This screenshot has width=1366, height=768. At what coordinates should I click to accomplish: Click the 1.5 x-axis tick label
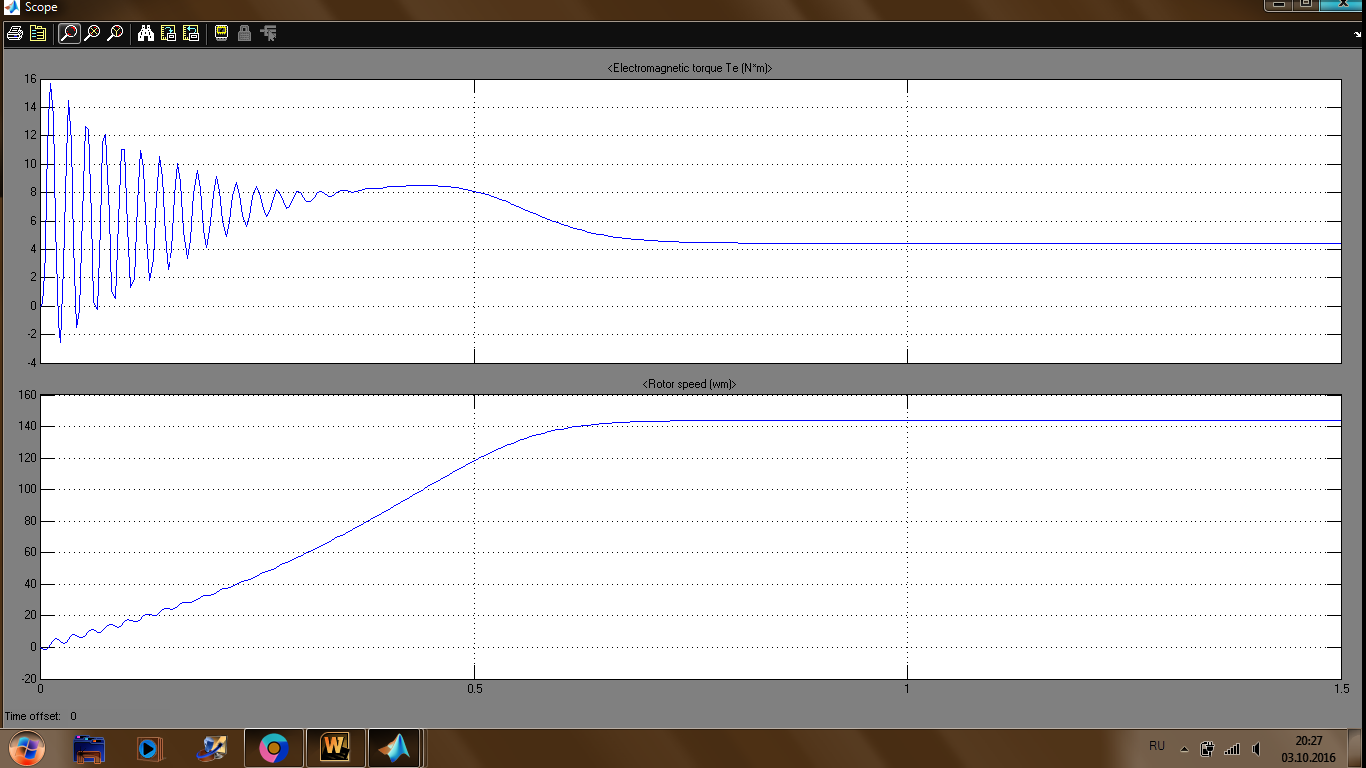point(1341,688)
